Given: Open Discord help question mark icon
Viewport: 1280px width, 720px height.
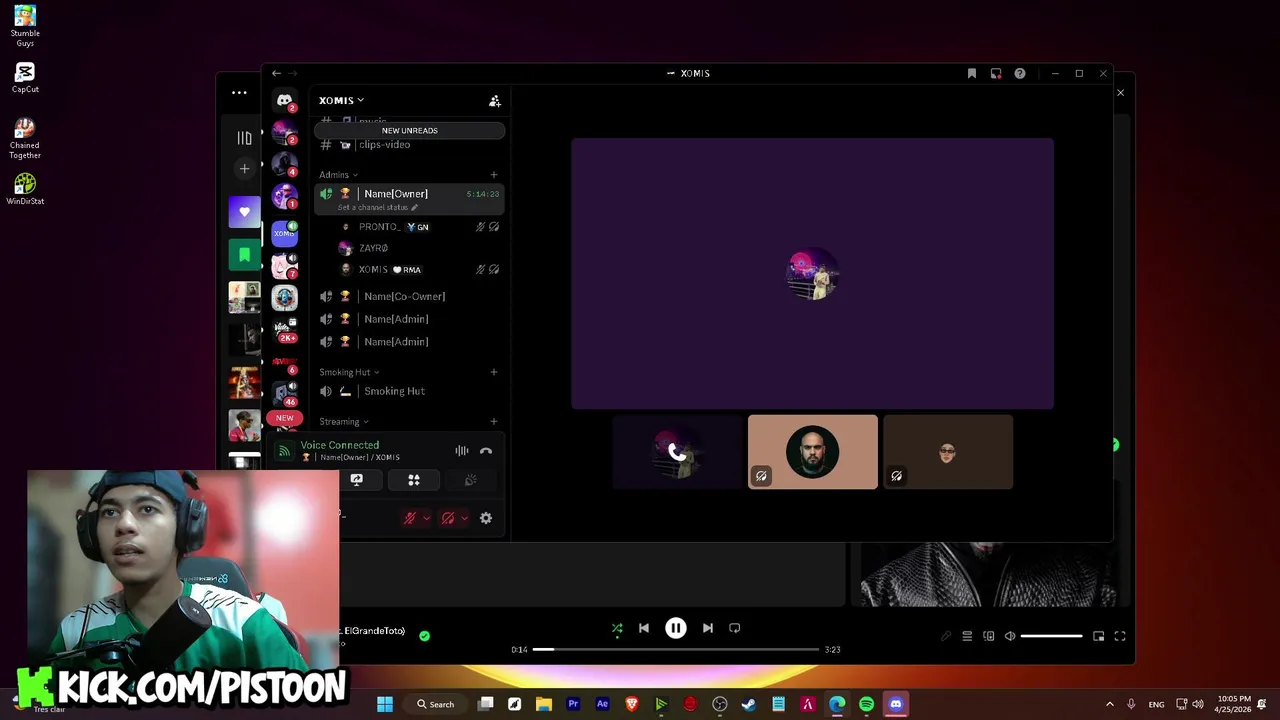Looking at the screenshot, I should pyautogui.click(x=1020, y=73).
